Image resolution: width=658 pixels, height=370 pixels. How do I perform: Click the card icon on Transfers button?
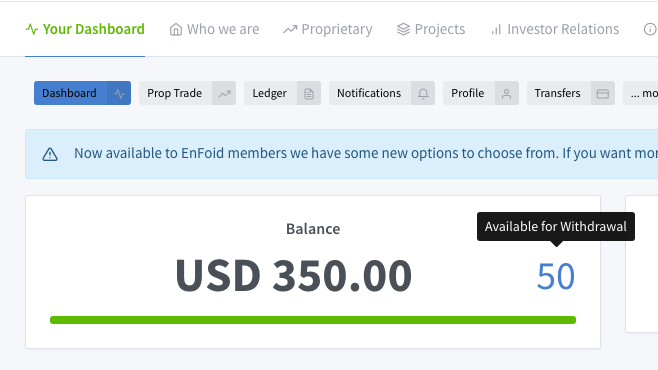(603, 94)
